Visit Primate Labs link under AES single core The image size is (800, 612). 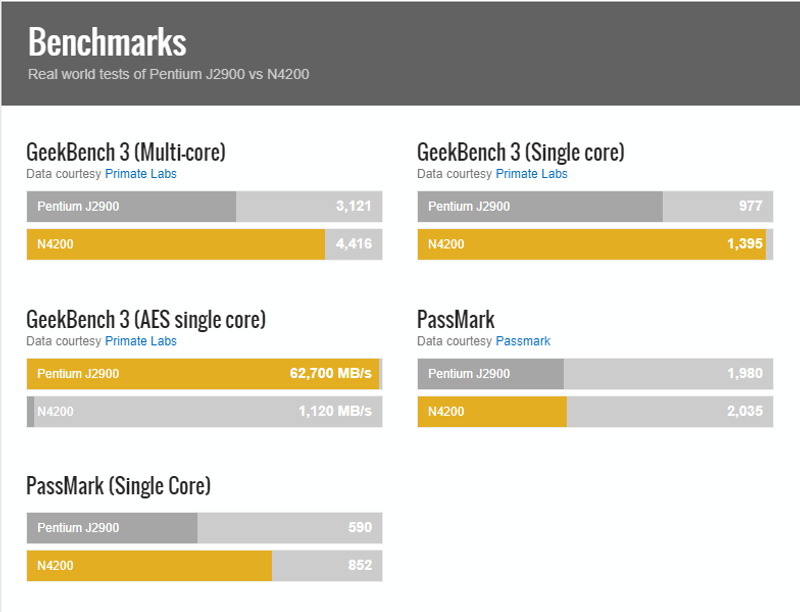click(x=141, y=341)
